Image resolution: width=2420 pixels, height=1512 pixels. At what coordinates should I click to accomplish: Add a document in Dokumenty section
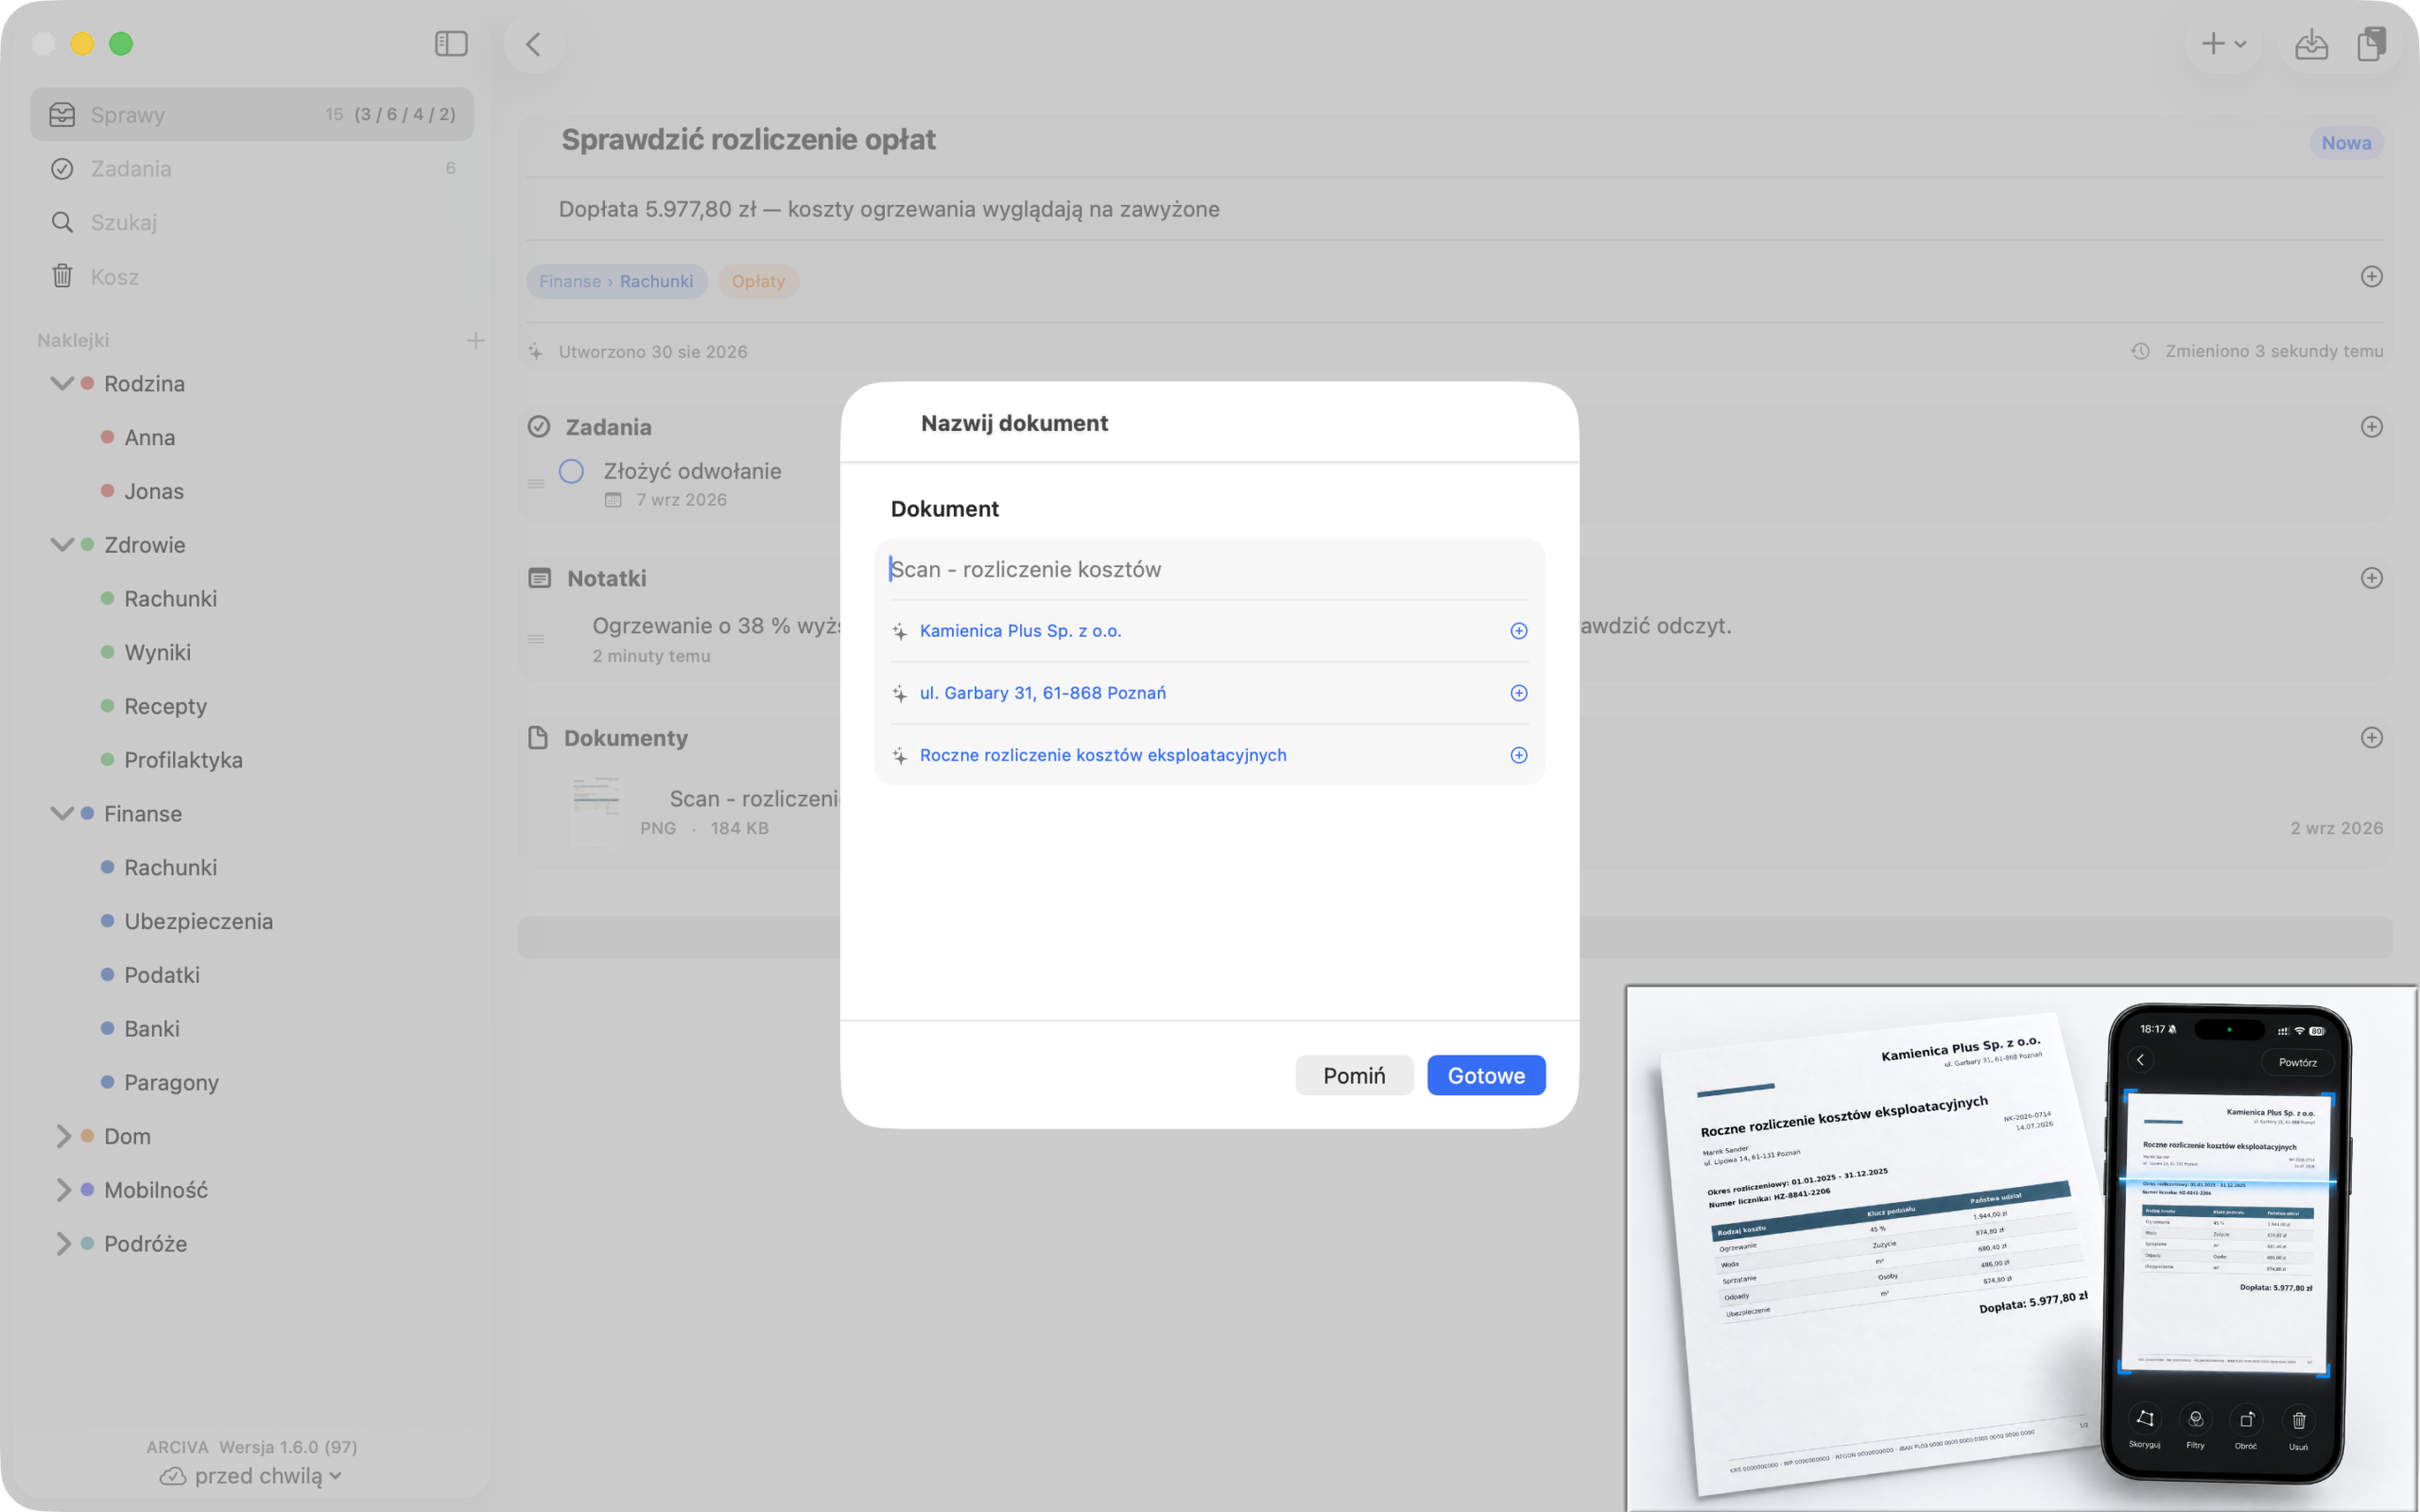(2371, 738)
